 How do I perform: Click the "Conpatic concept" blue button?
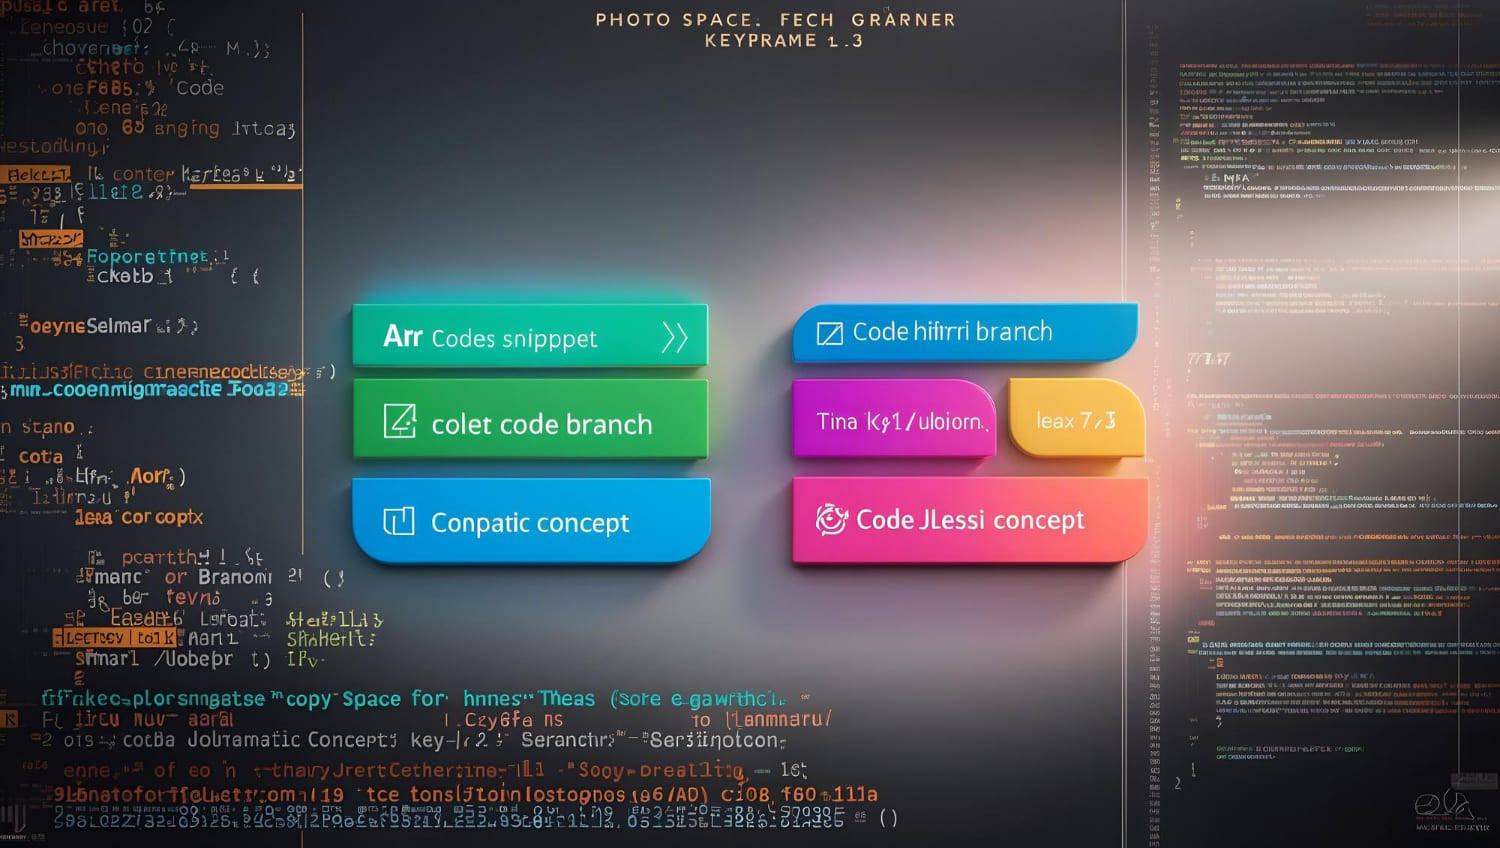coord(530,521)
